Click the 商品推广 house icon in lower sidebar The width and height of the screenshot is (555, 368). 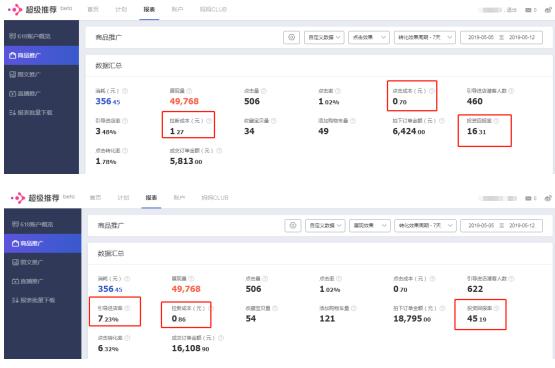pos(15,243)
